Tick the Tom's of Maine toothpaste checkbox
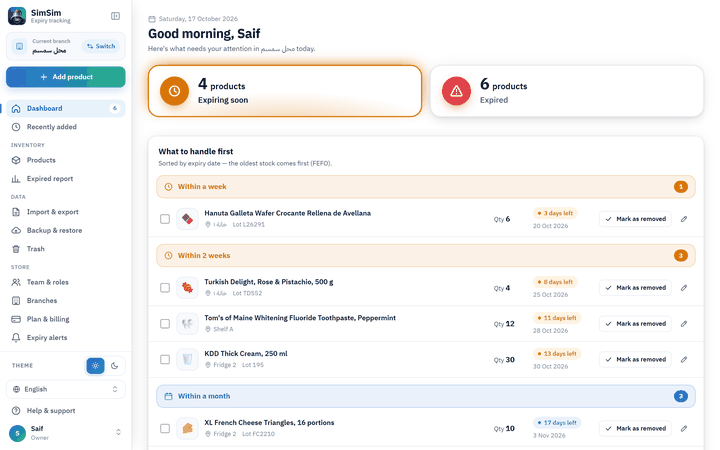Screen dimensions: 720x450 tap(165, 324)
